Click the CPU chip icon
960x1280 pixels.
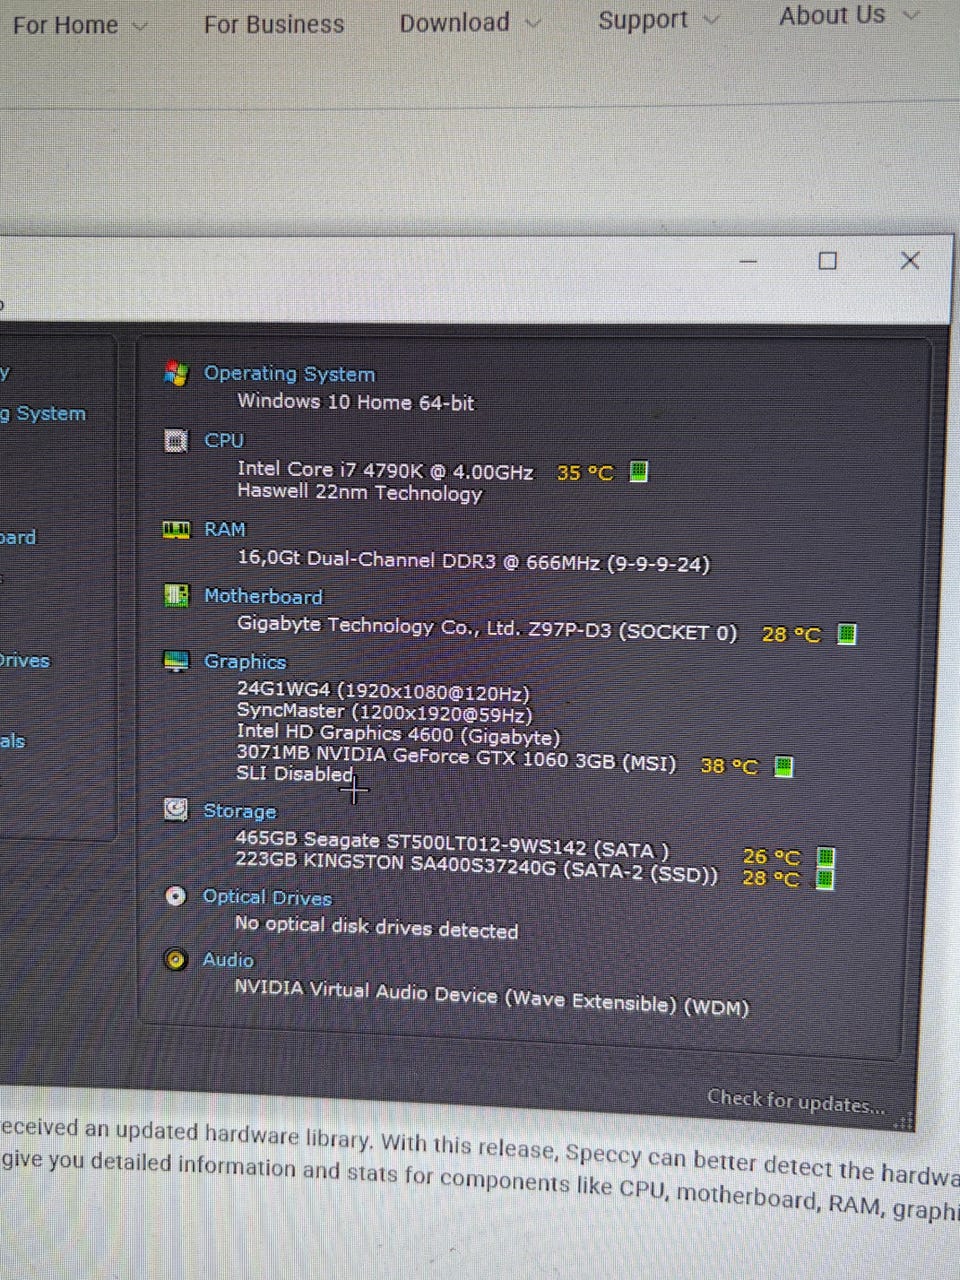176,440
